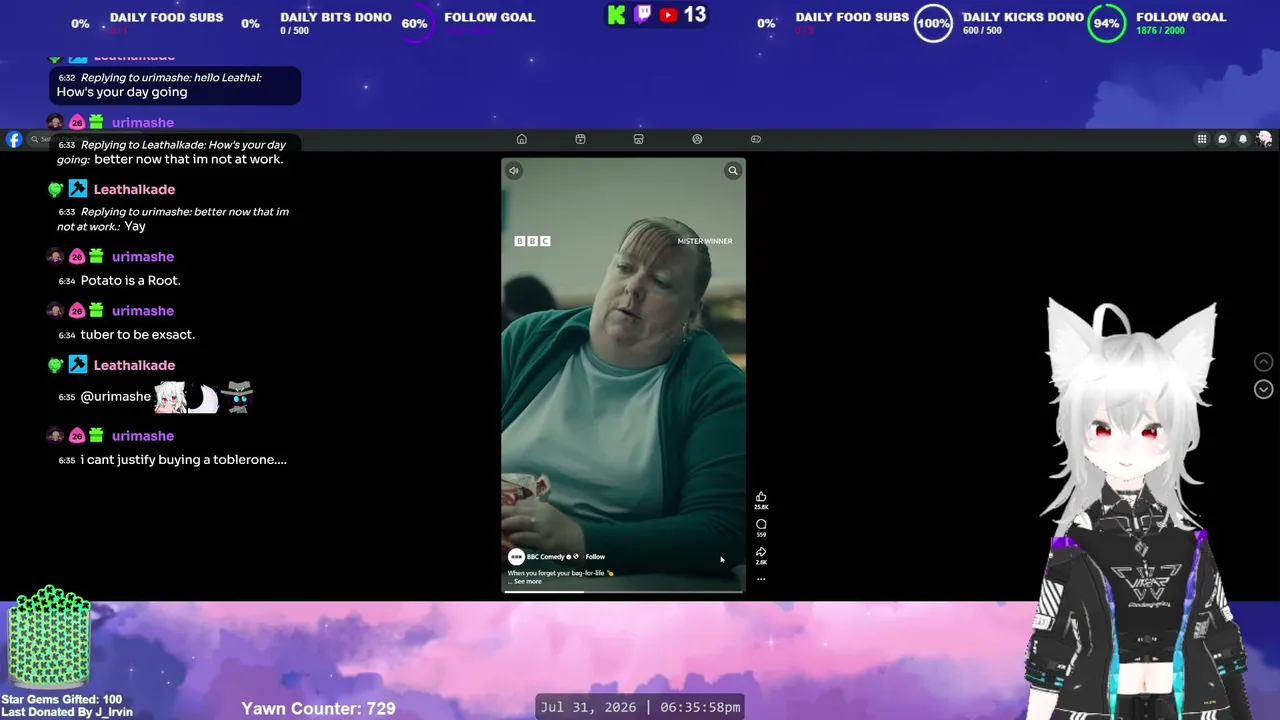Click the "Potato is a Root." message
Screen dimensions: 1280x720
131,280
